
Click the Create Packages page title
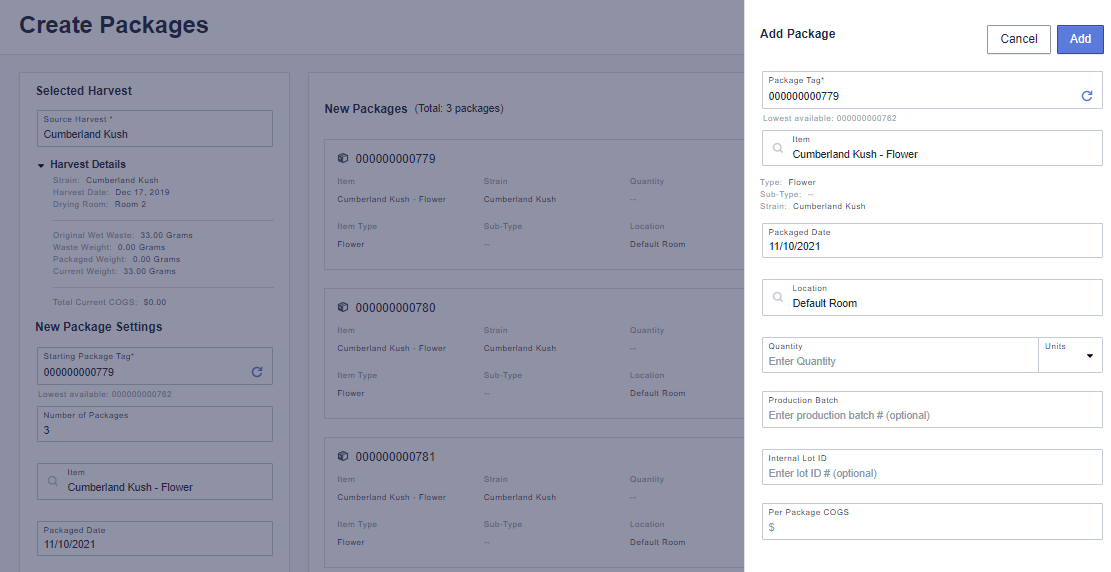coord(114,25)
